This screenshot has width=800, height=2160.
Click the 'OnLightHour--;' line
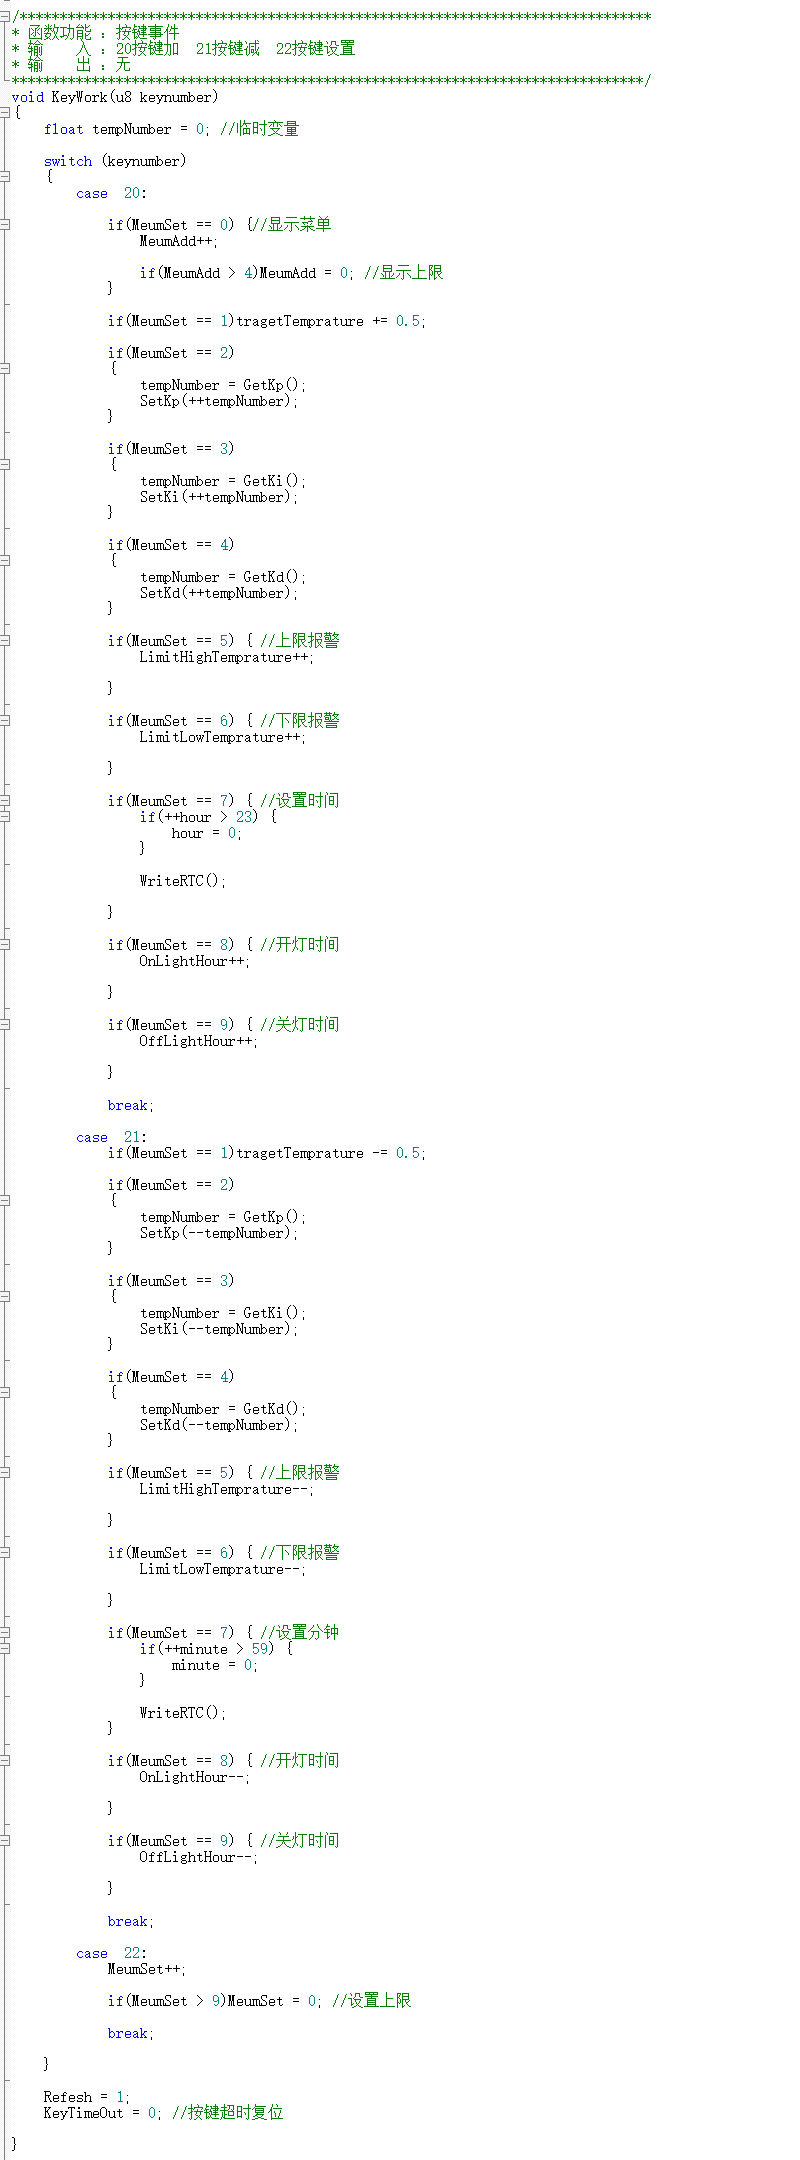[195, 1777]
